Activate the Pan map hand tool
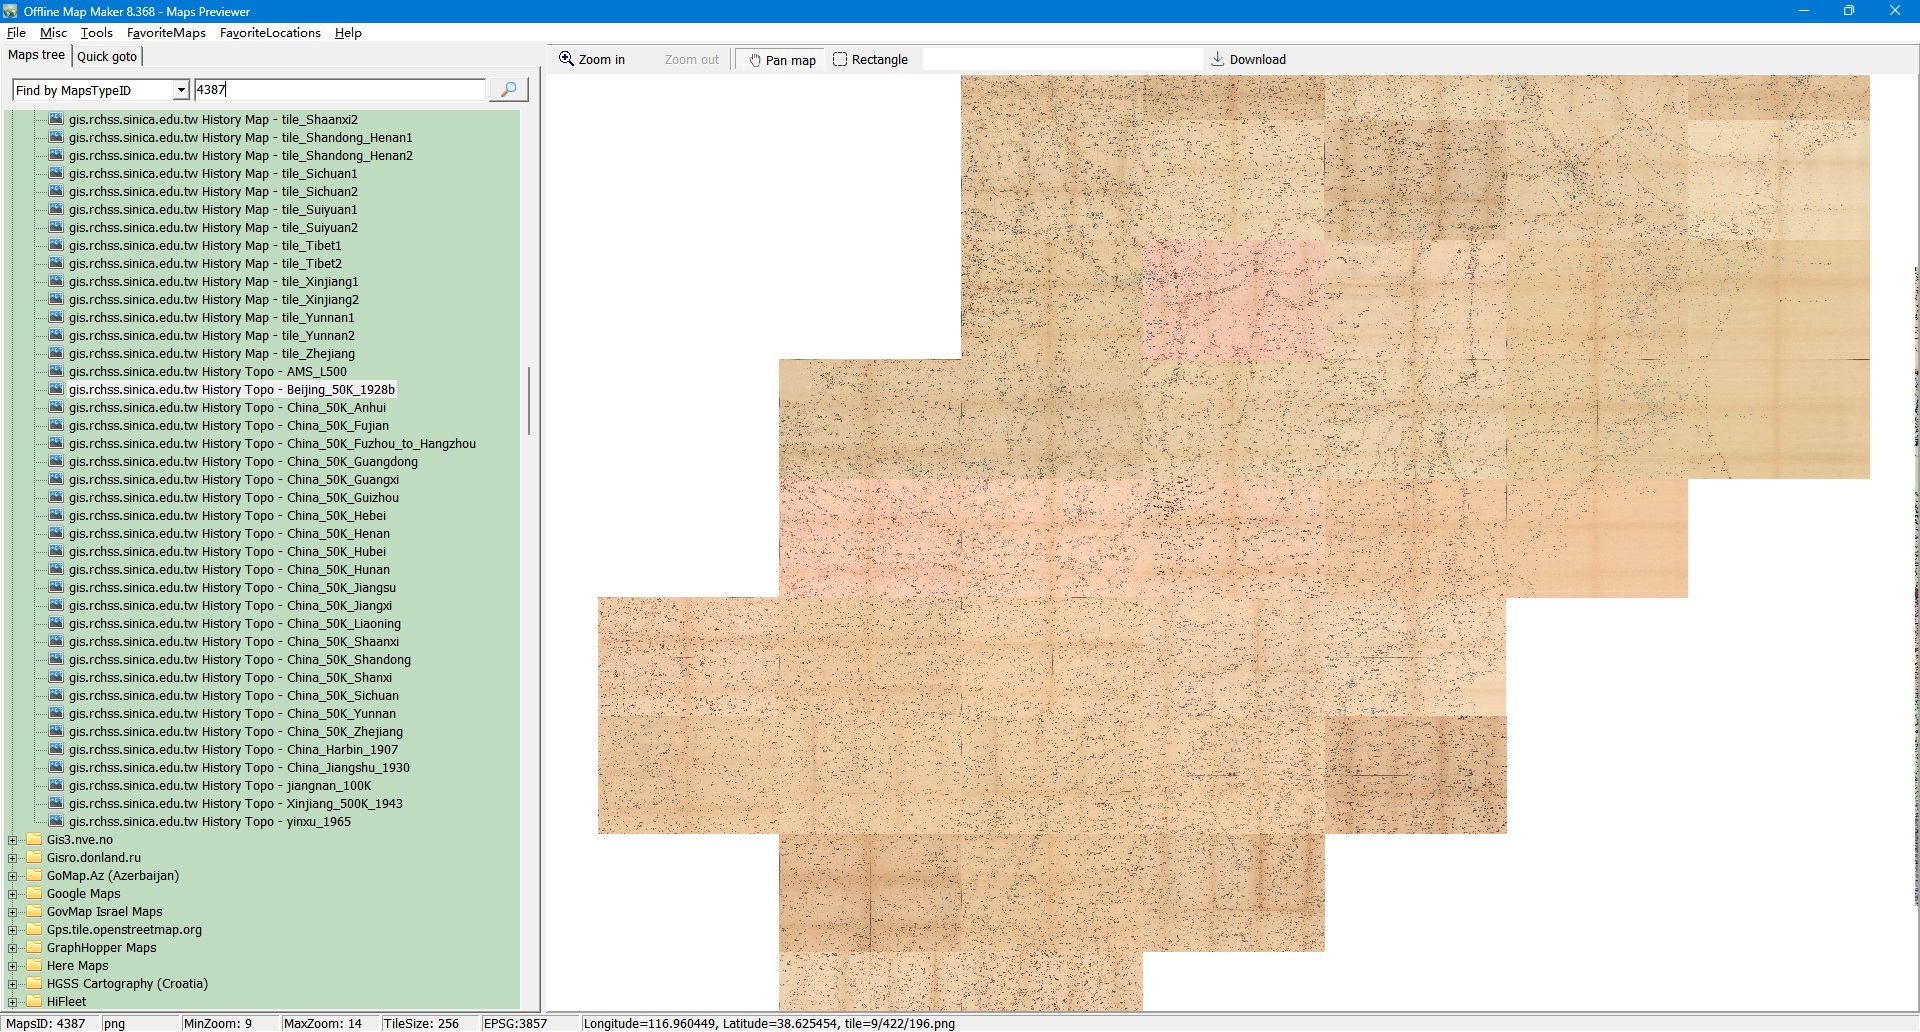The height and width of the screenshot is (1032, 1920). (782, 60)
